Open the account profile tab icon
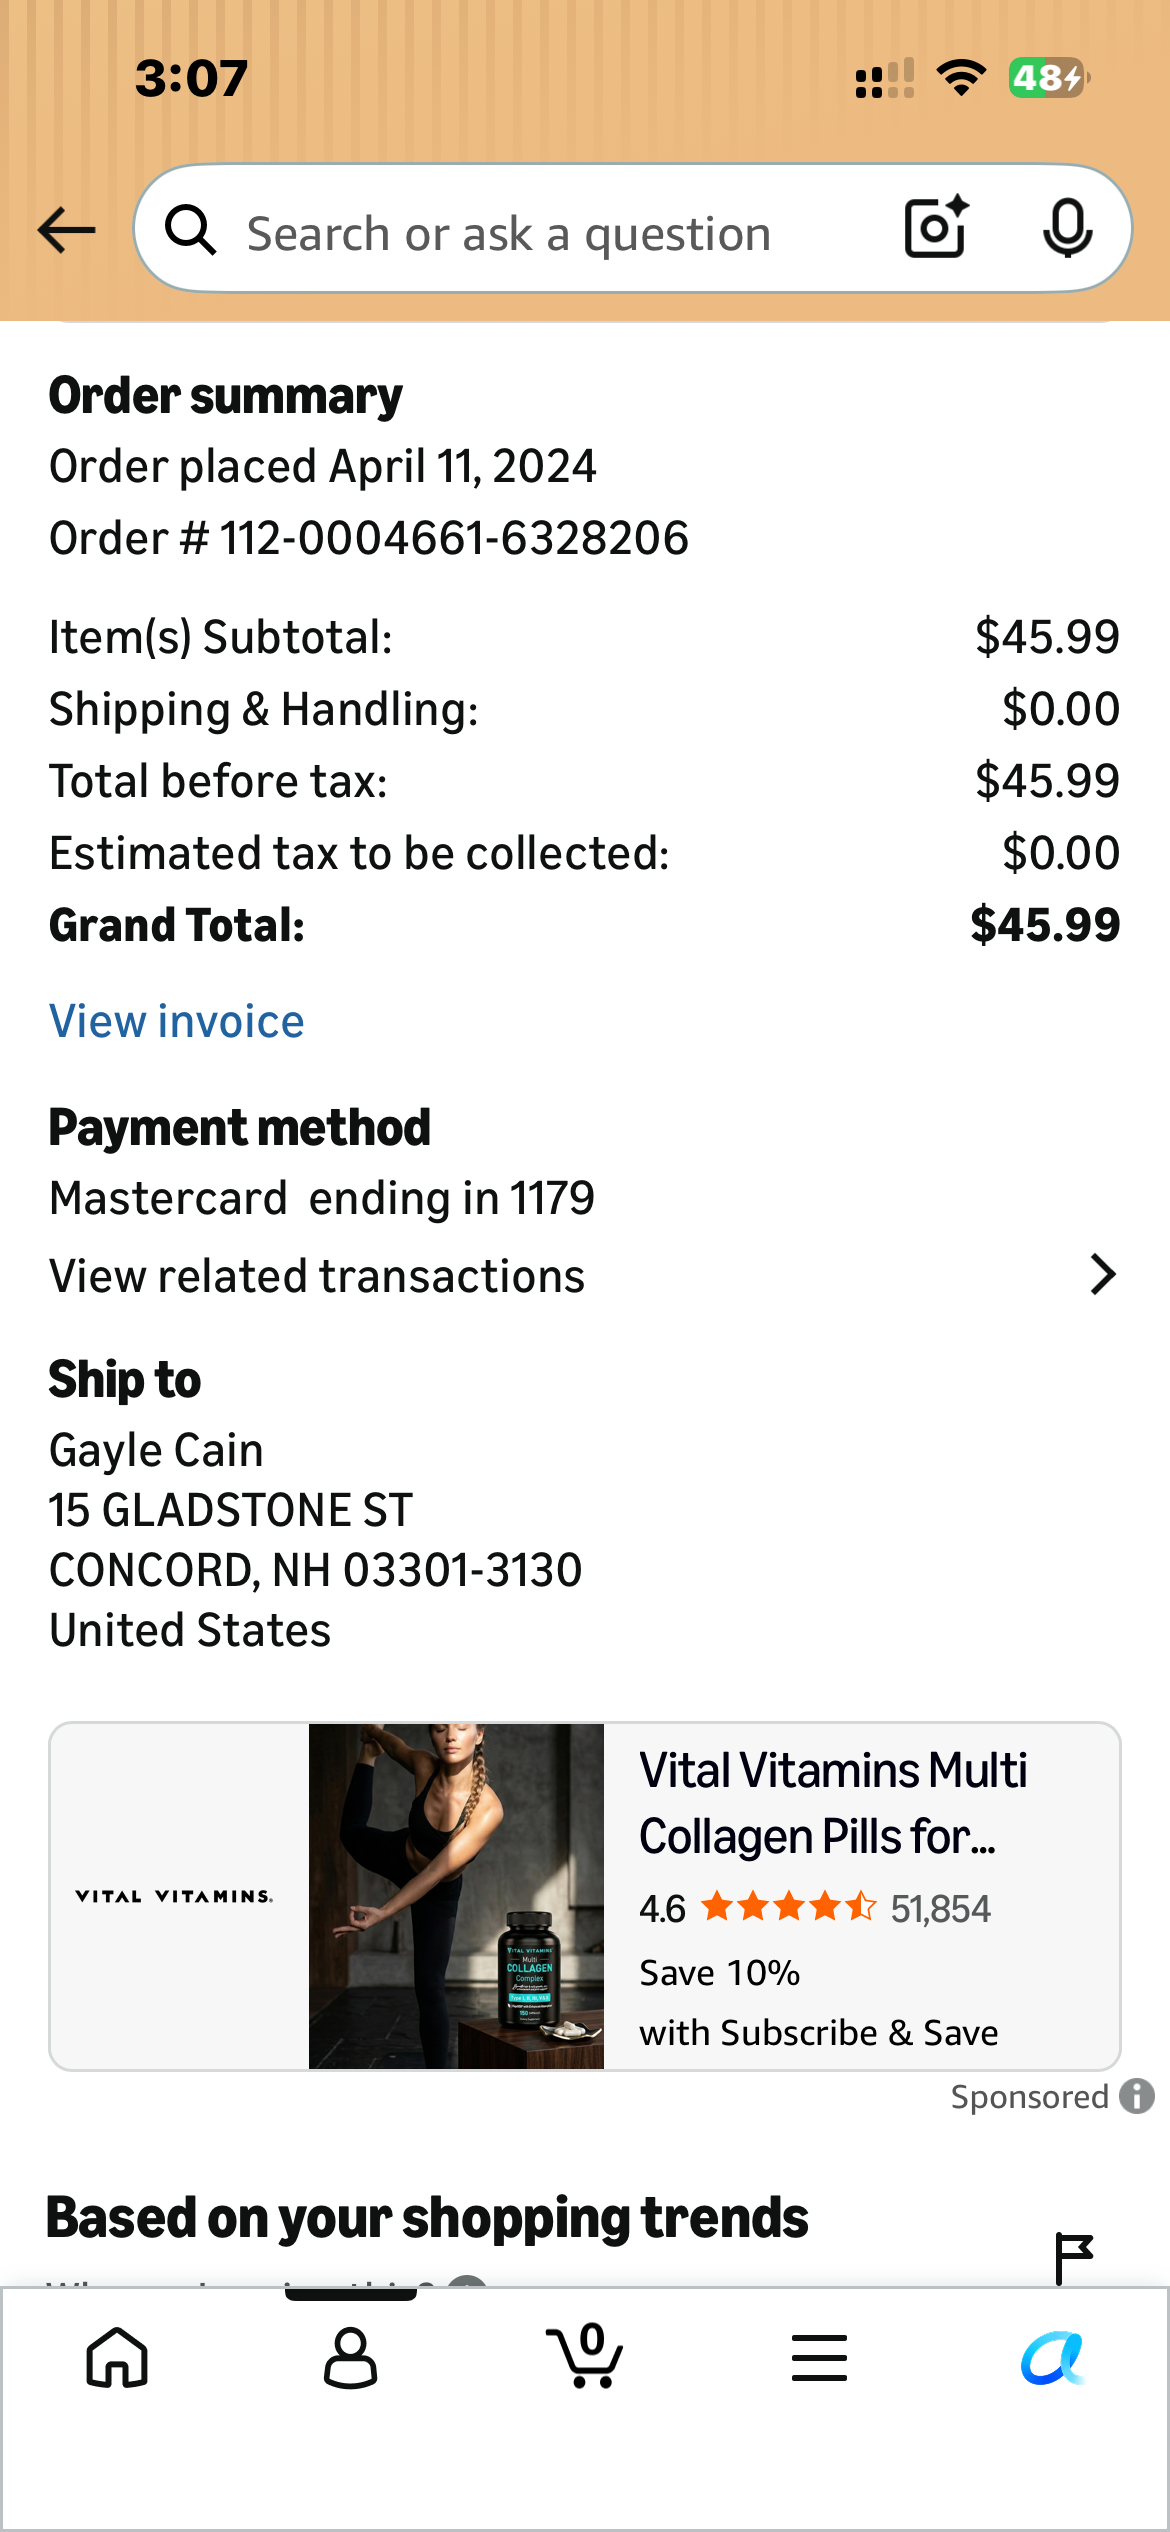The image size is (1170, 2532). [351, 2358]
